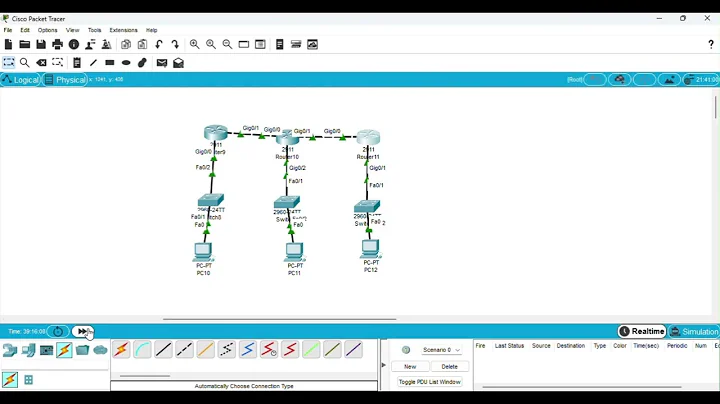
Task: Select the Network Devices category
Action: pyautogui.click(x=10, y=350)
